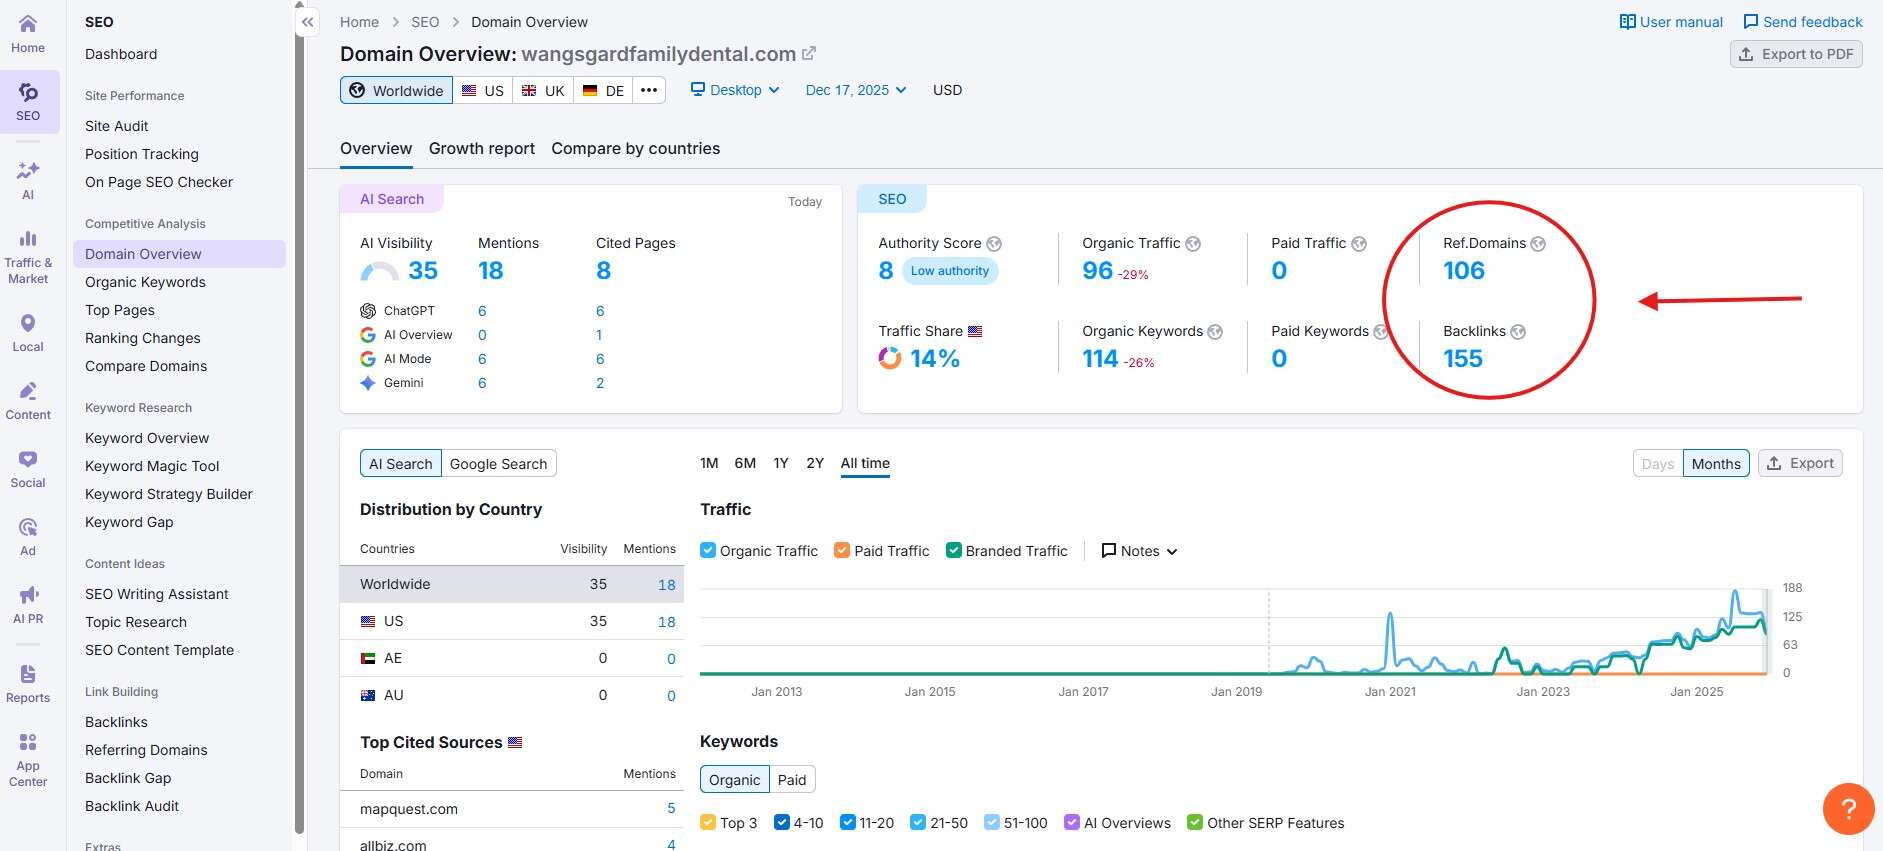Select the All time range tab
Screen dimensions: 1883x851
pos(865,463)
